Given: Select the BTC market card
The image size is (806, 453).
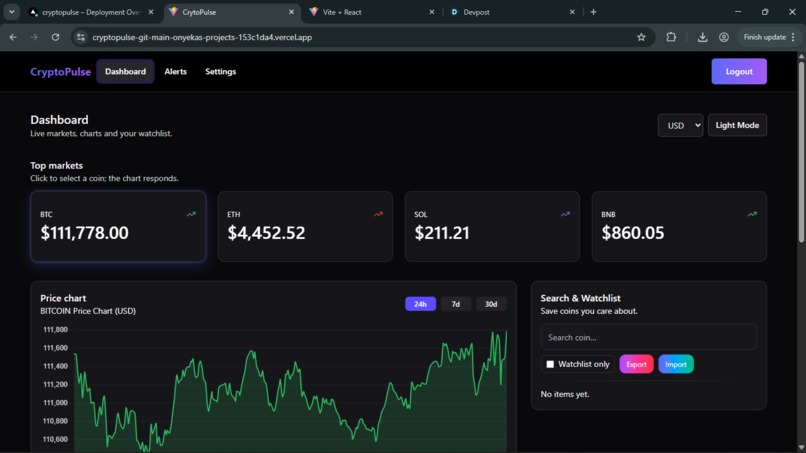Looking at the screenshot, I should coord(118,226).
